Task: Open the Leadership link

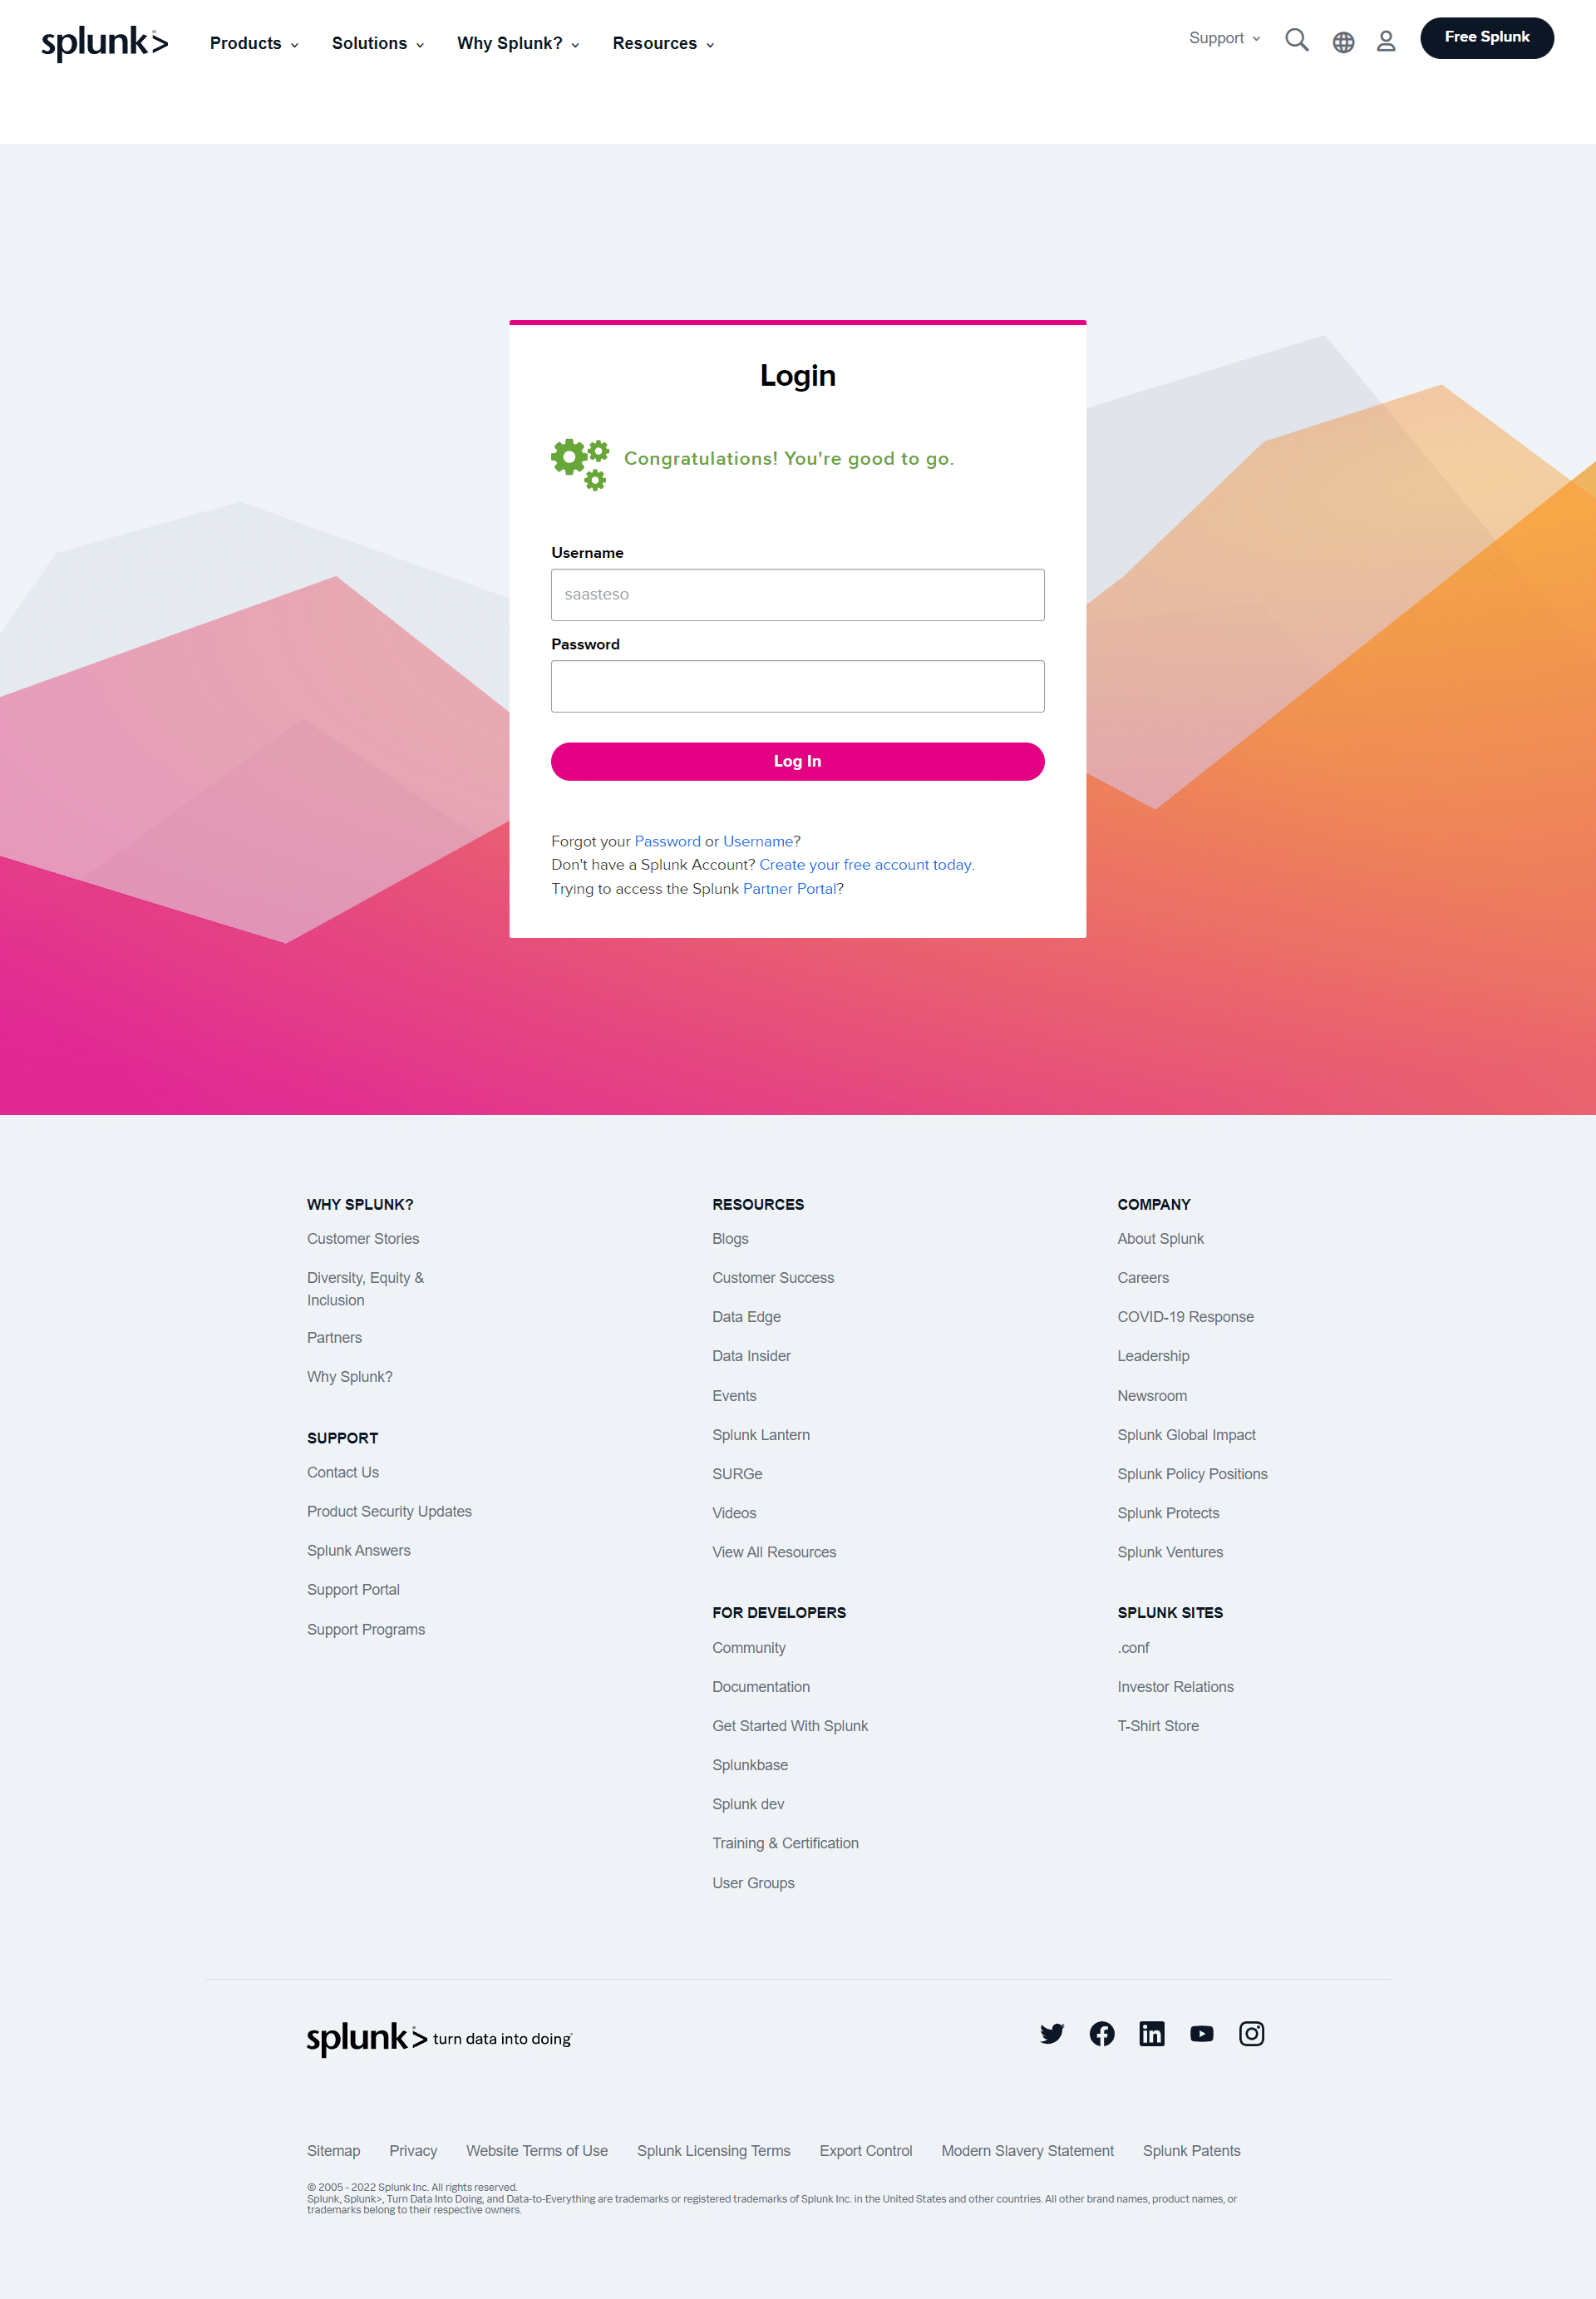Action: (x=1153, y=1355)
